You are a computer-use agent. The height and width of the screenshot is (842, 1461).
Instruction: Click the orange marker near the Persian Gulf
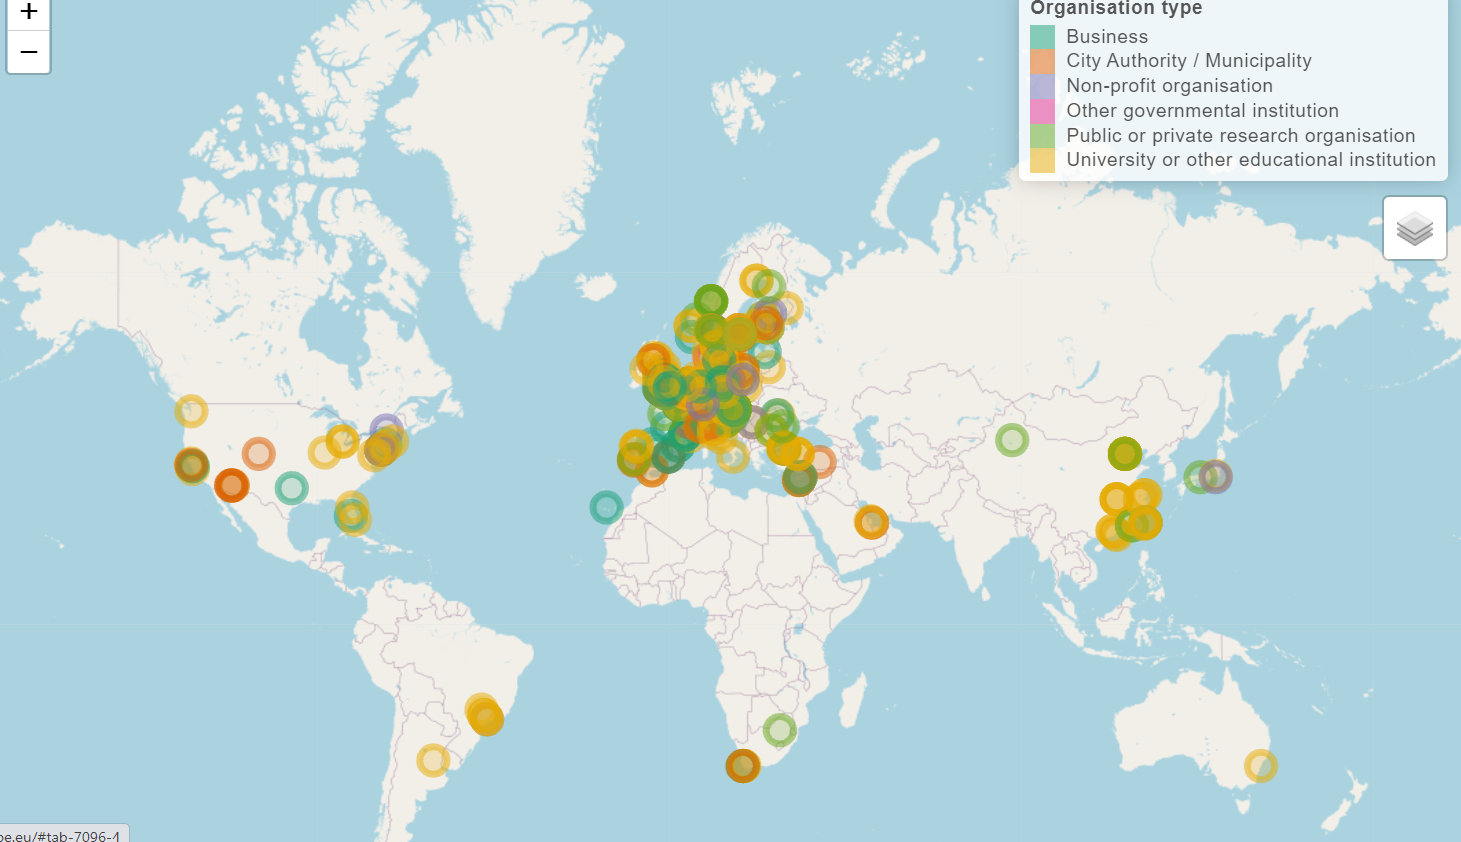[x=872, y=521]
